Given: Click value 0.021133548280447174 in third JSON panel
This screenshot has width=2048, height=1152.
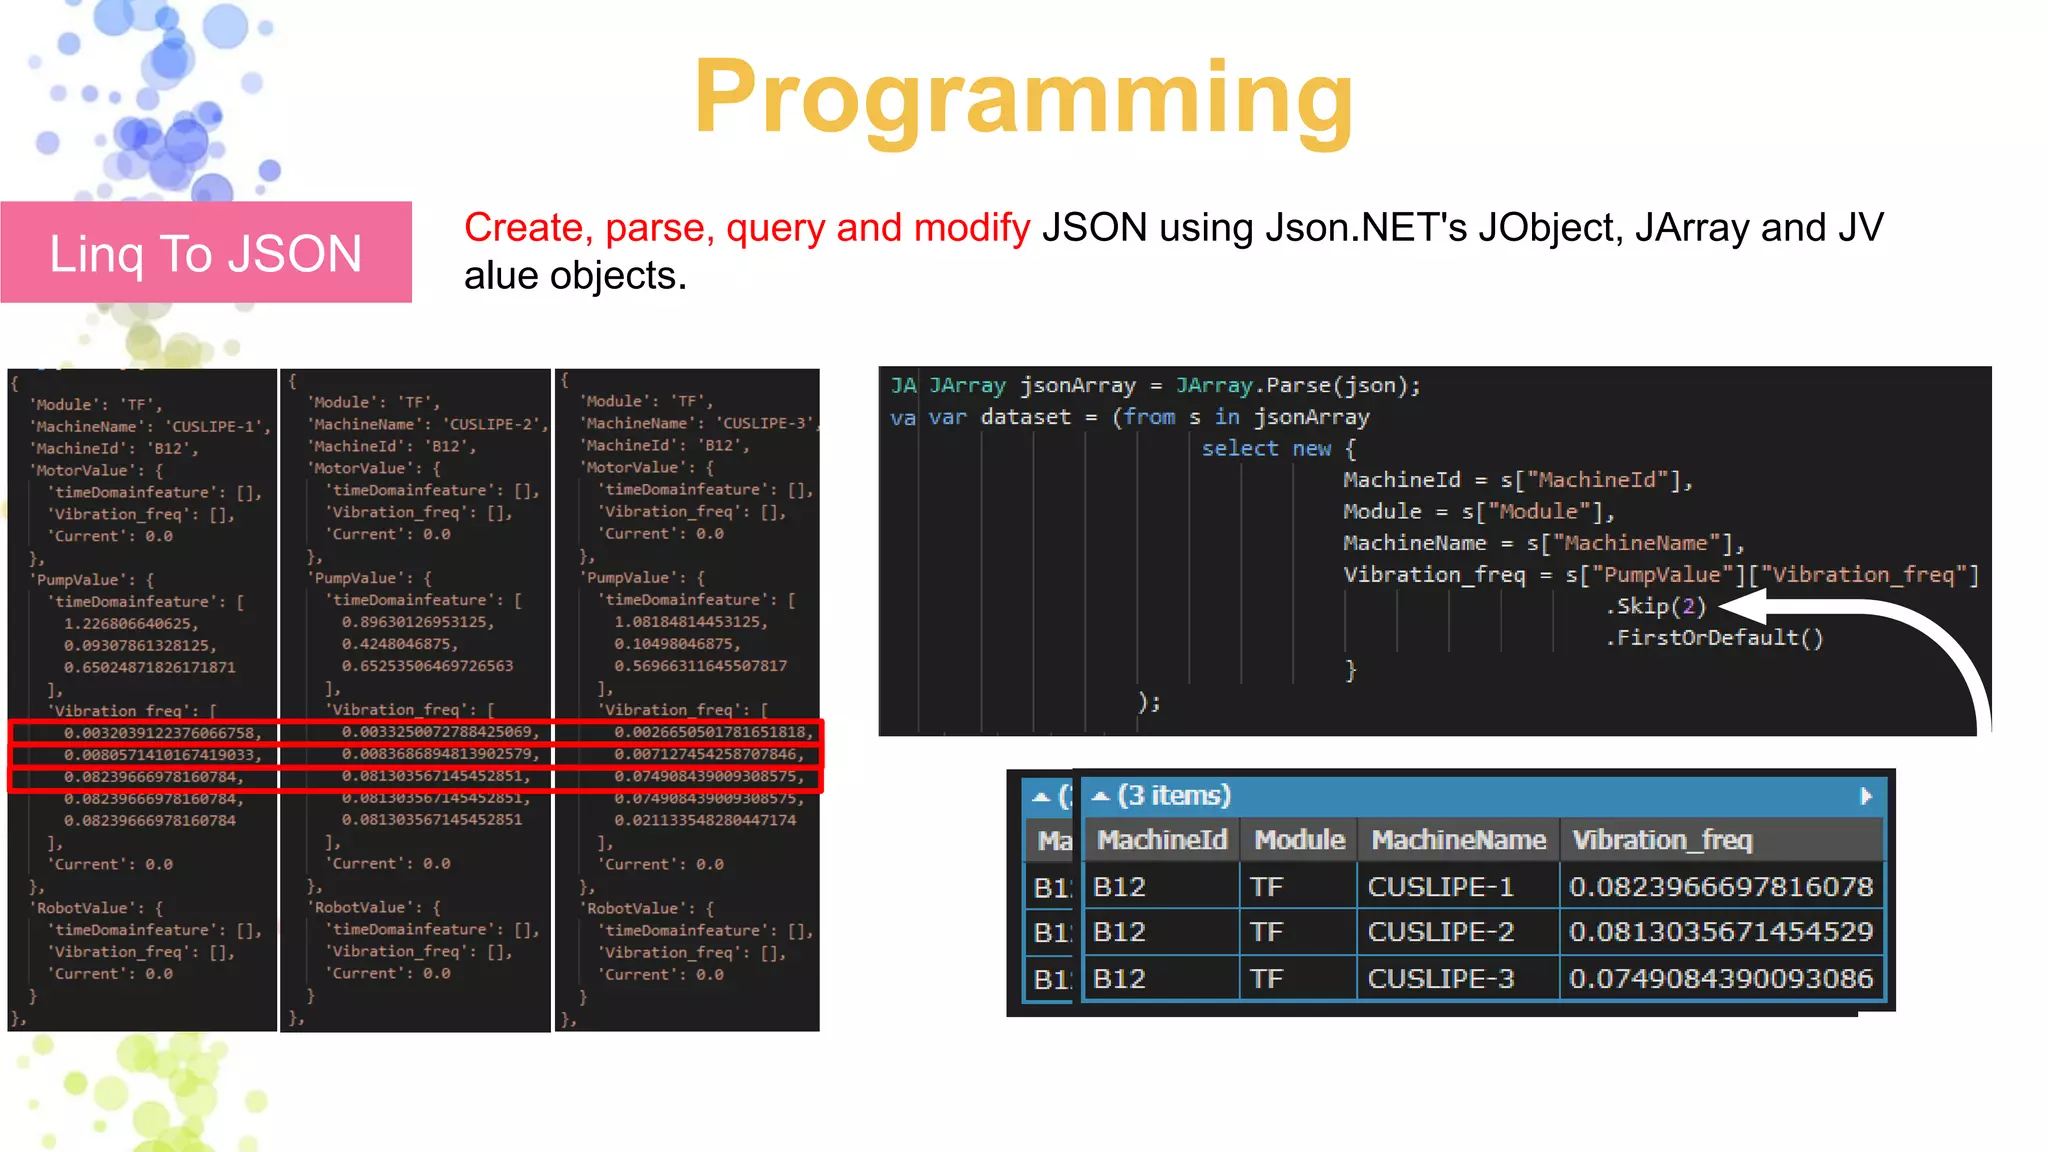Looking at the screenshot, I should click(x=705, y=820).
